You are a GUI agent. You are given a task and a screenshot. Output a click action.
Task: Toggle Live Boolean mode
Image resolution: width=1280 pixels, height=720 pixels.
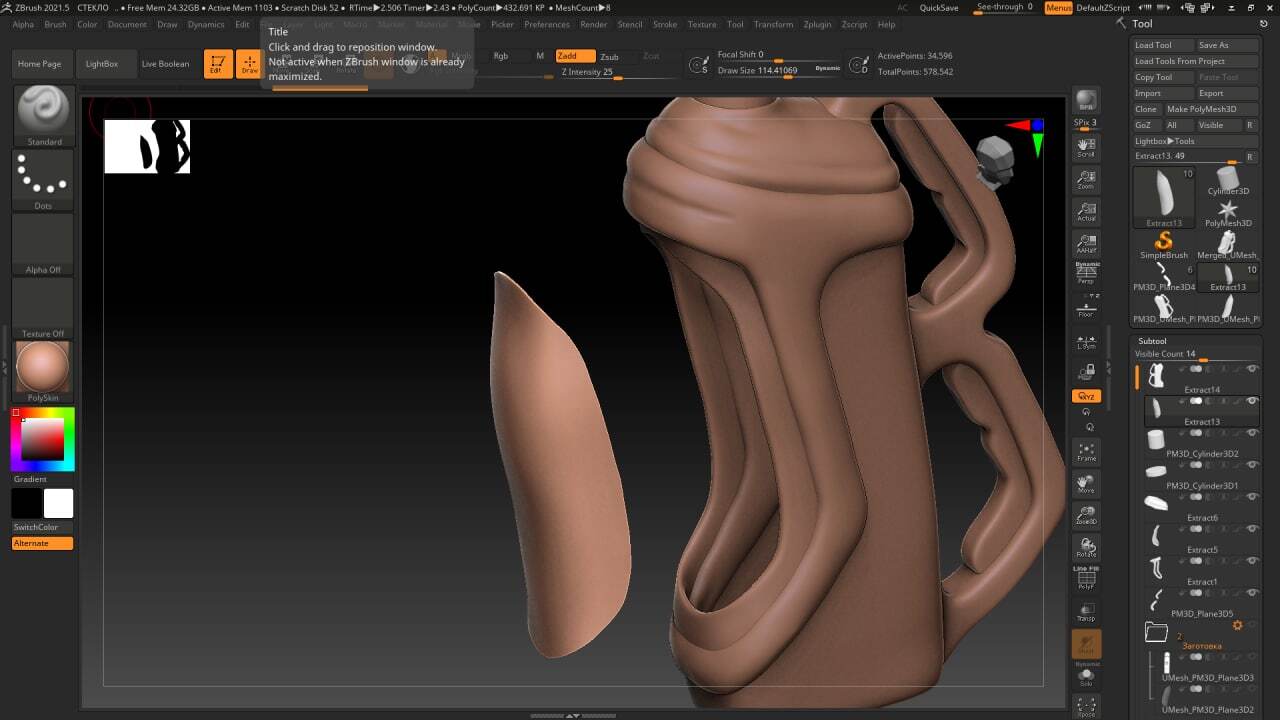[165, 64]
